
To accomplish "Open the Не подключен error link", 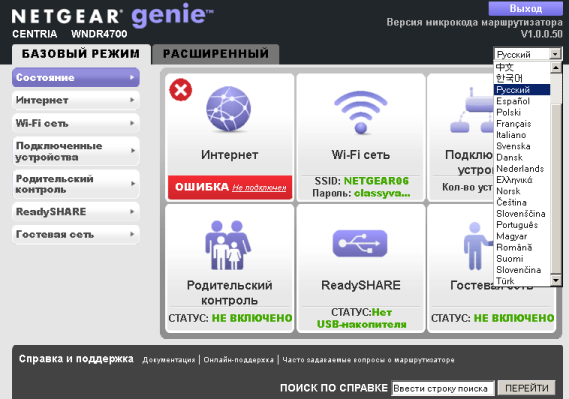I will click(x=259, y=188).
